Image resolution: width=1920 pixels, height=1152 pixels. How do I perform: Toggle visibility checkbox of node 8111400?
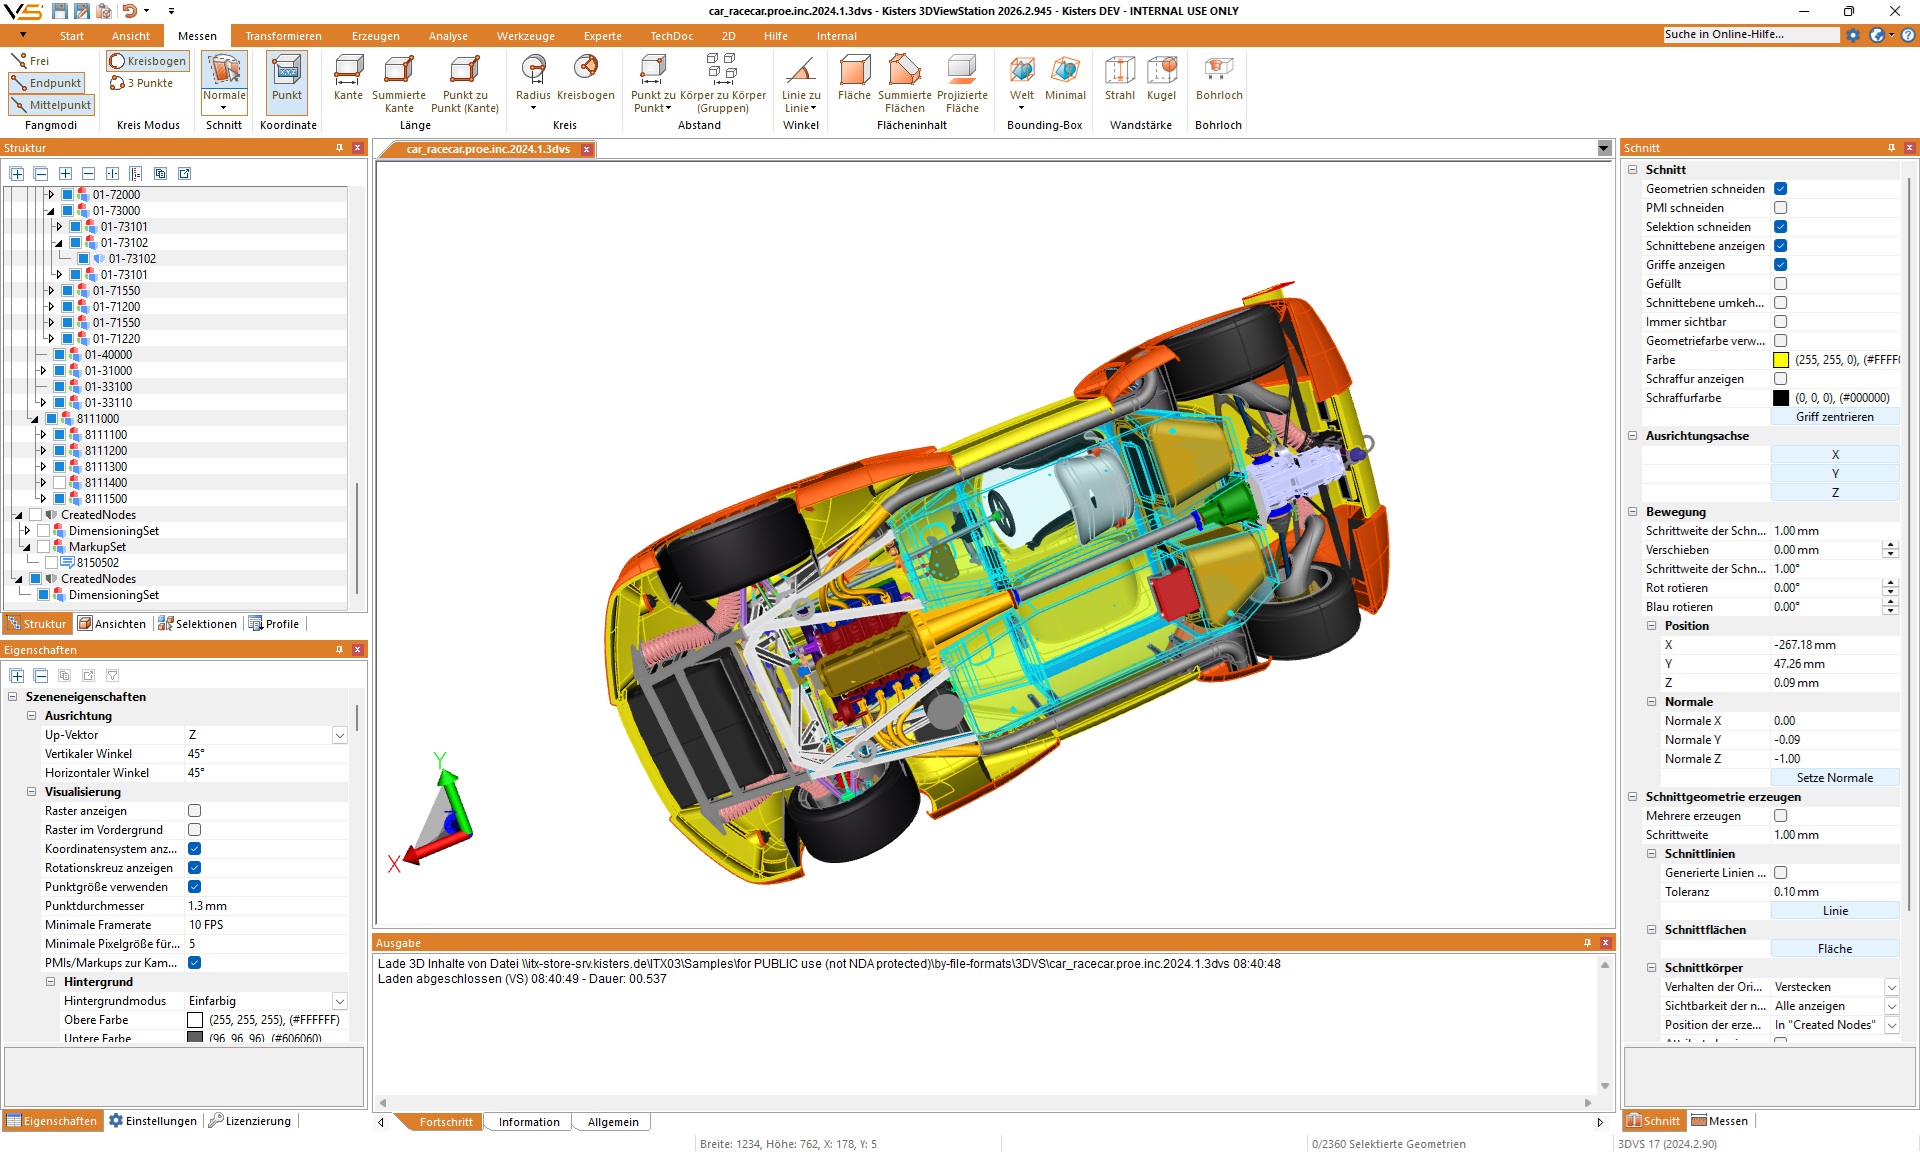[x=59, y=483]
